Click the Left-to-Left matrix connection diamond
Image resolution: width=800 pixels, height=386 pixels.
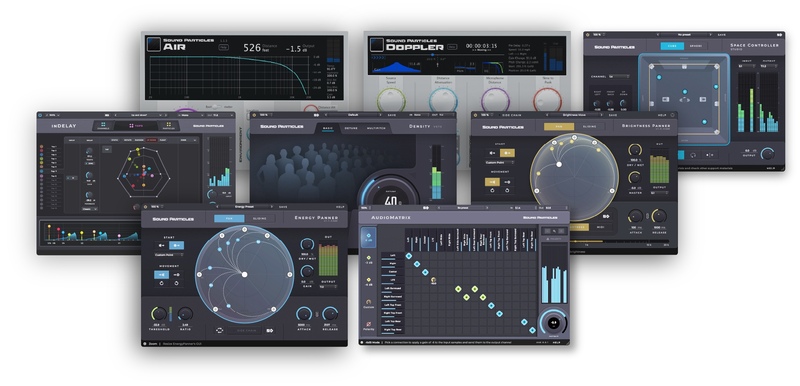click(409, 255)
